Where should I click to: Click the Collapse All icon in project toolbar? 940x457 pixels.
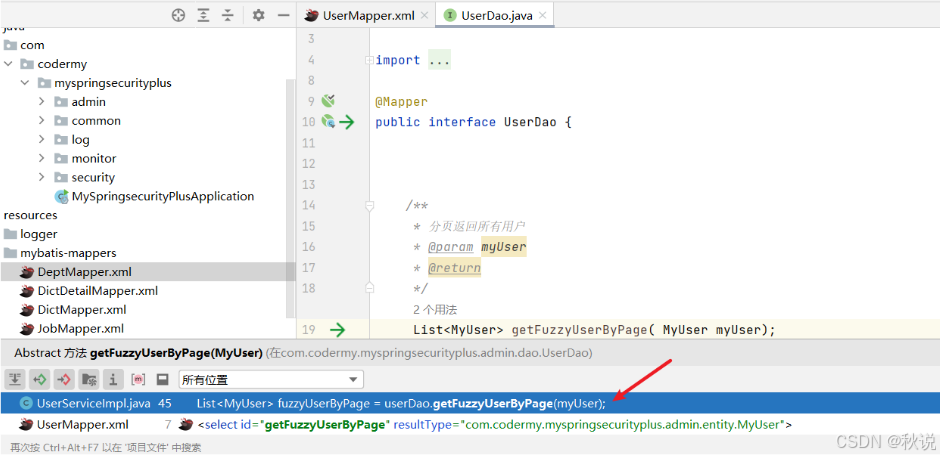pos(227,16)
